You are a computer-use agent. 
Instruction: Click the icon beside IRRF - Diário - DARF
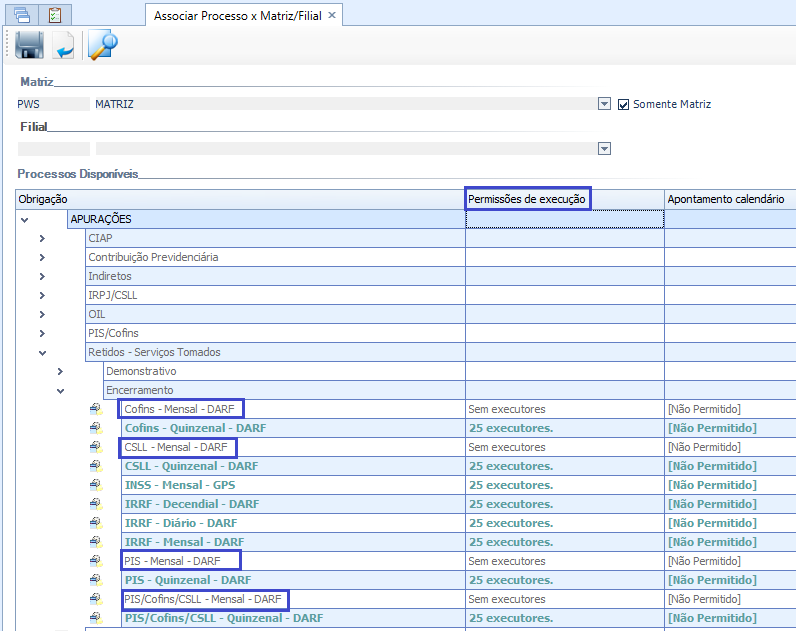96,523
